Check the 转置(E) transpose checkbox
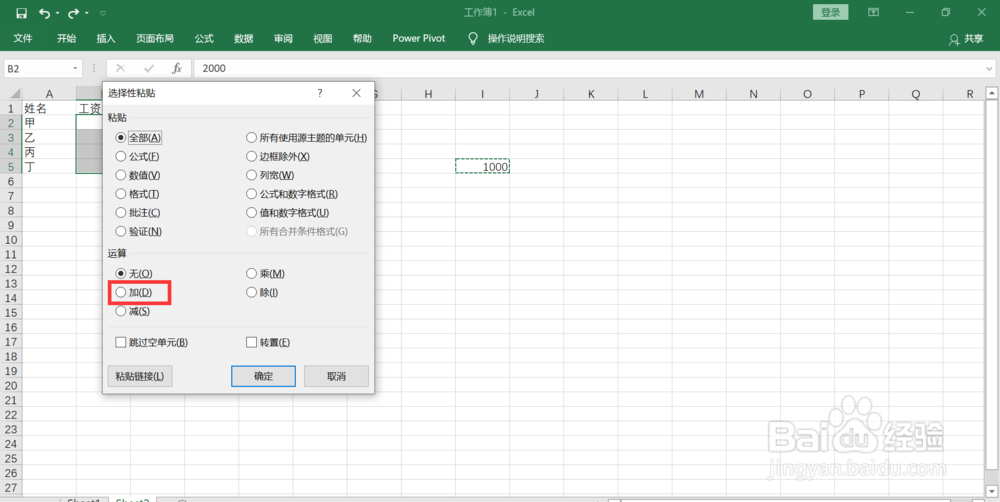This screenshot has width=1000, height=502. click(x=268, y=343)
